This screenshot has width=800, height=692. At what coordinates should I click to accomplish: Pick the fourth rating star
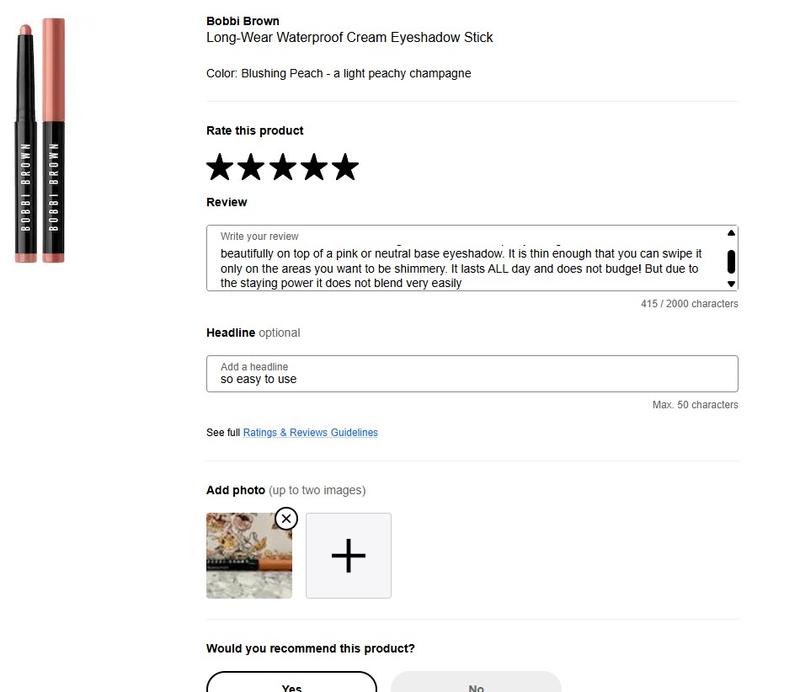click(314, 167)
